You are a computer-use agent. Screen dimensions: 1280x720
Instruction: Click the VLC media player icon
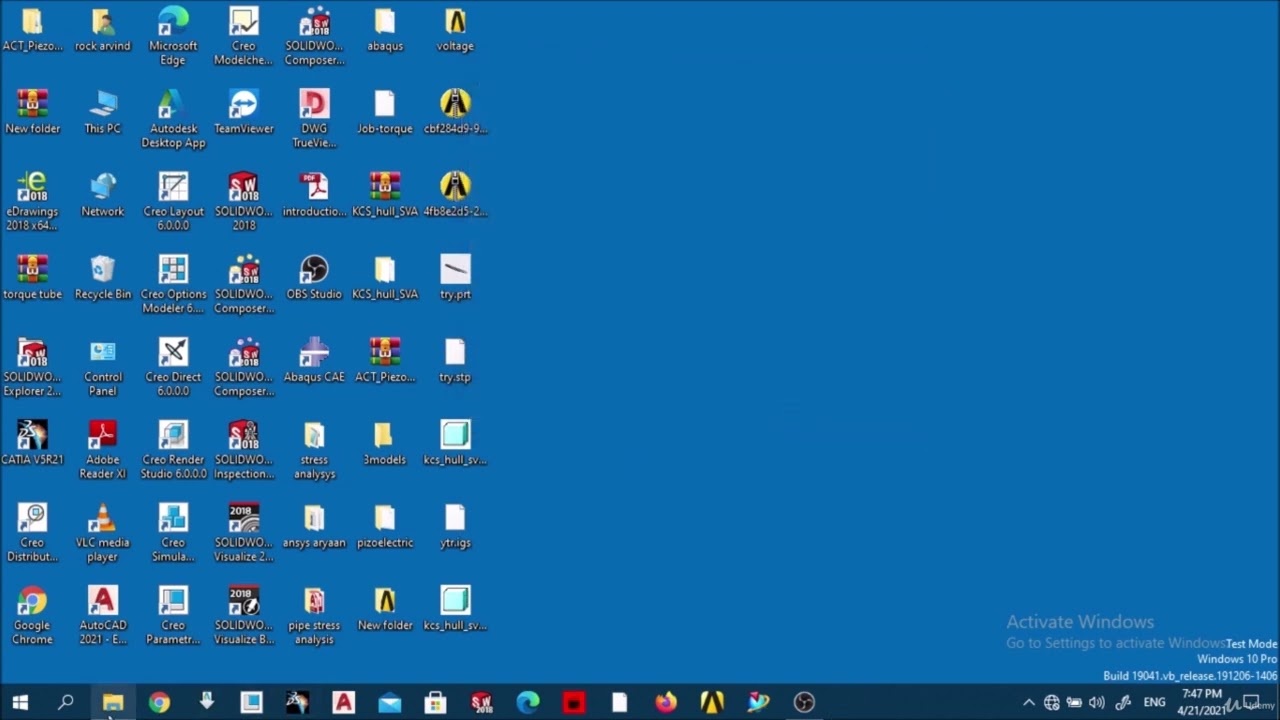[102, 533]
